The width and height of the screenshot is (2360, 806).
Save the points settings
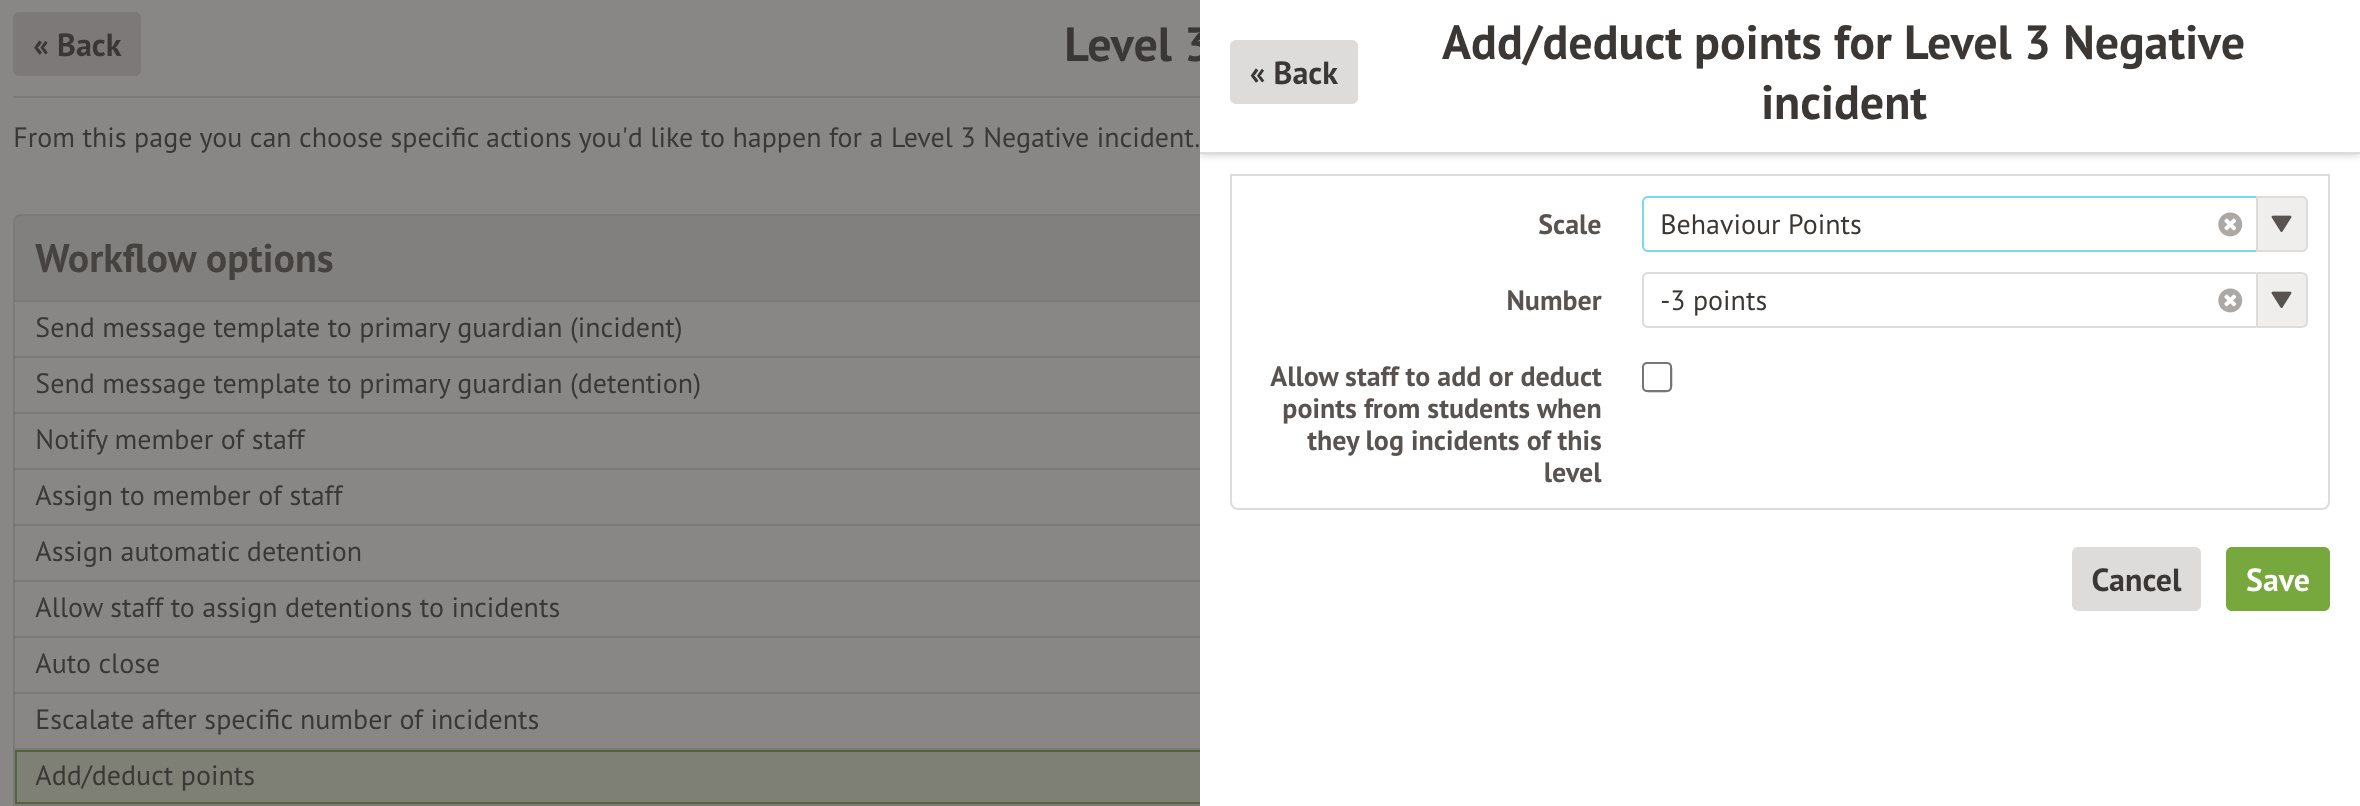pyautogui.click(x=2277, y=580)
